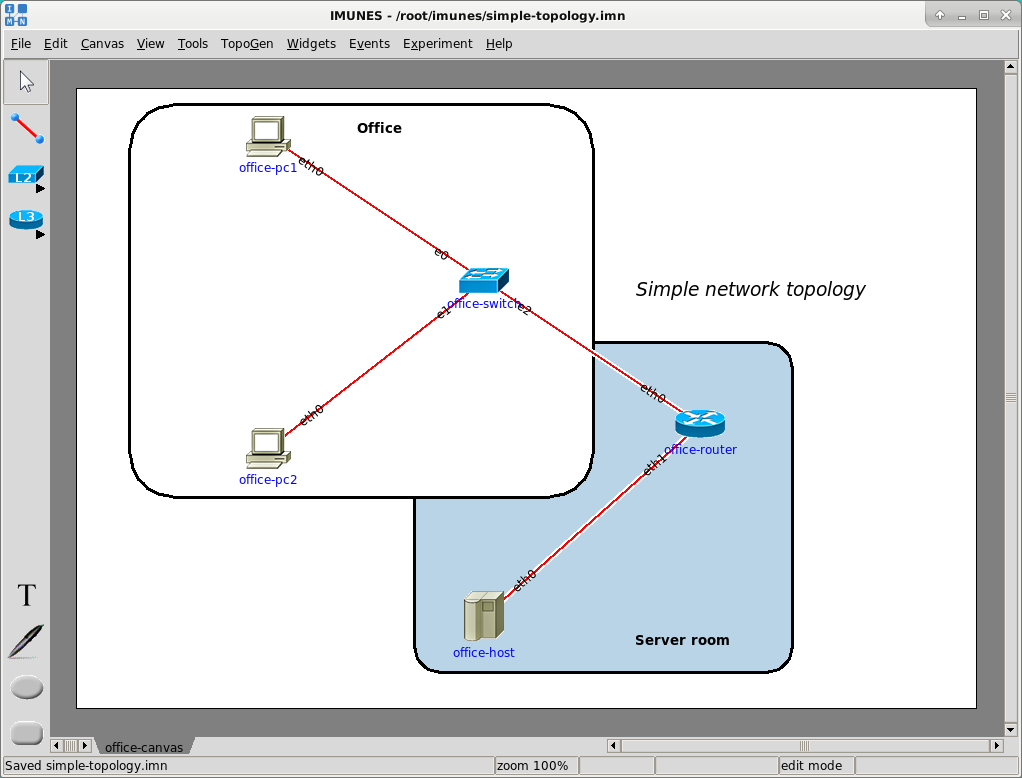Click eth0 label near office-host
The height and width of the screenshot is (778, 1022).
525,580
